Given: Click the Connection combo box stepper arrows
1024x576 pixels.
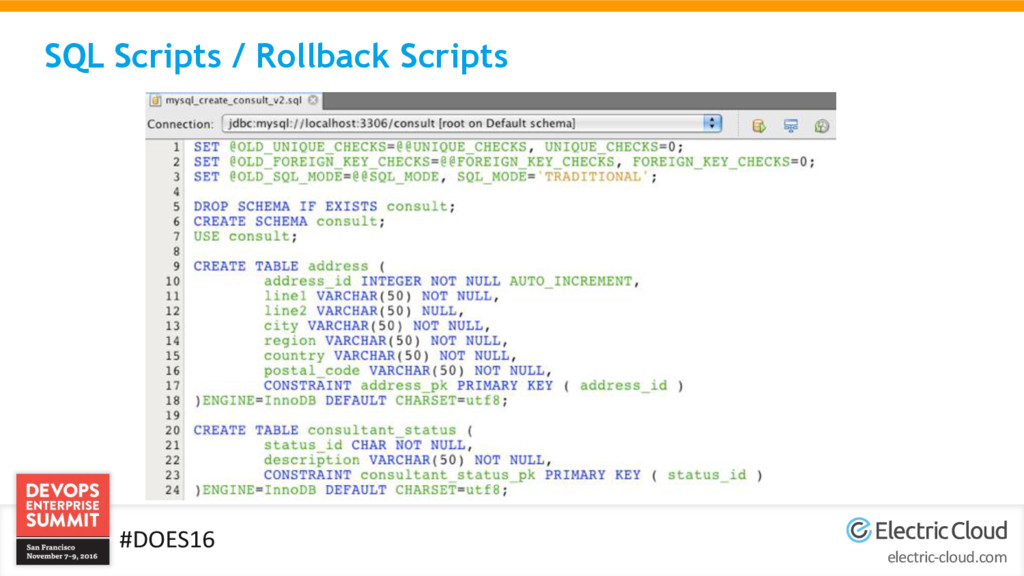Looking at the screenshot, I should (712, 123).
